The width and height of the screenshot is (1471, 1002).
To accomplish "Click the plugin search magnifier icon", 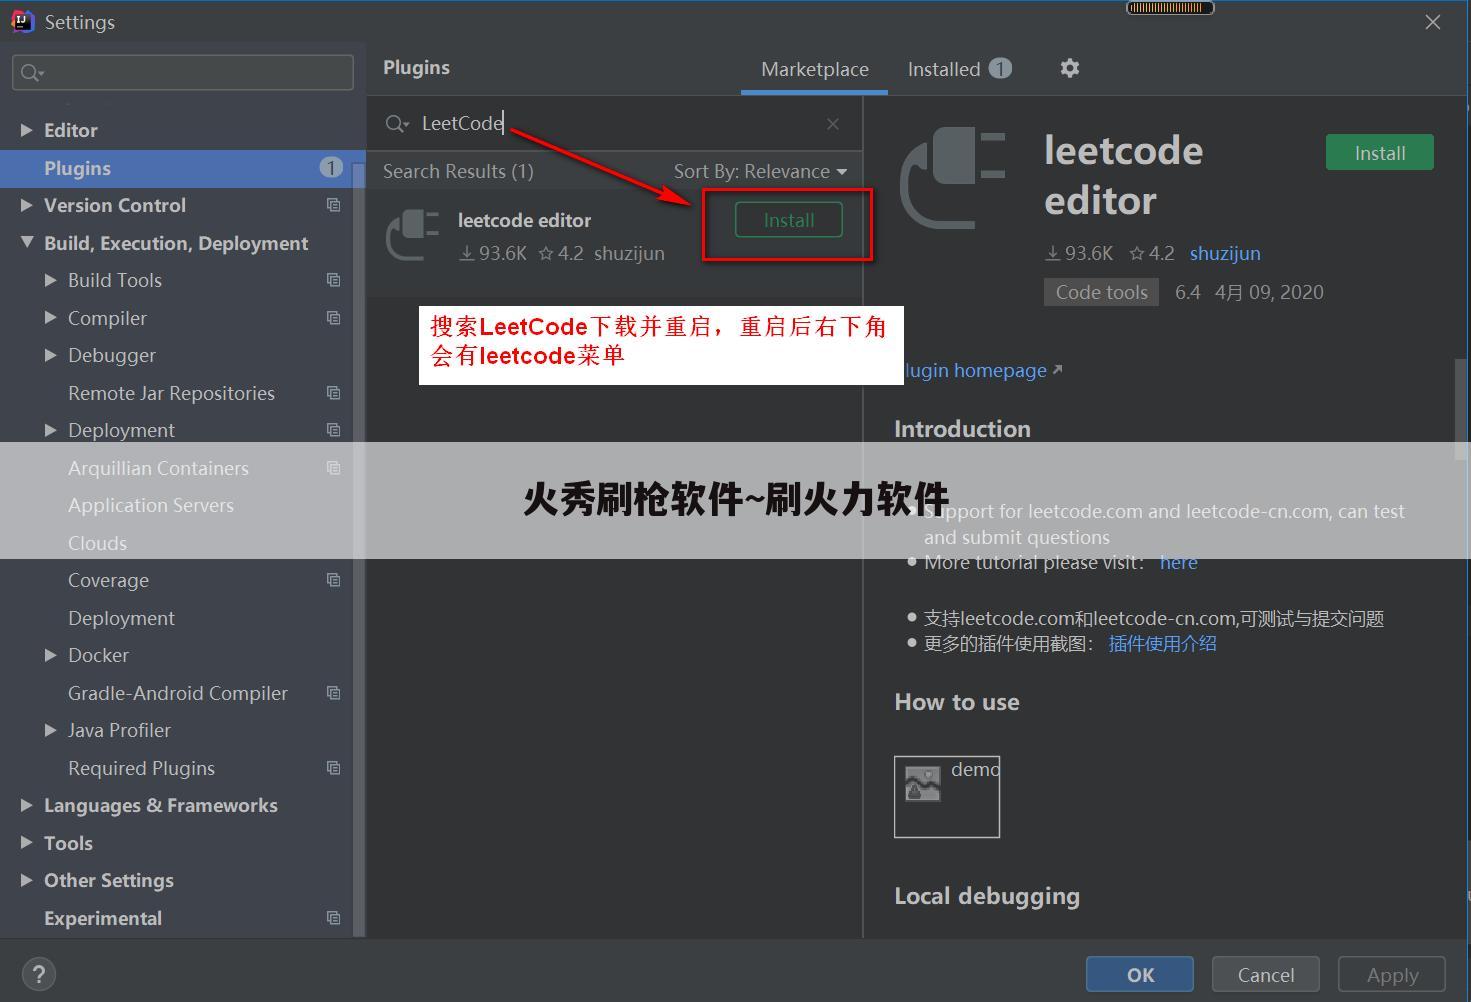I will [x=396, y=123].
